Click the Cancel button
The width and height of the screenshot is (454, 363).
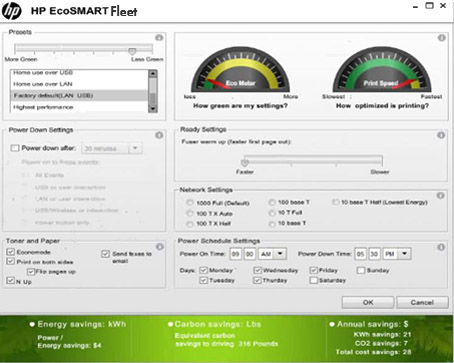click(x=422, y=302)
